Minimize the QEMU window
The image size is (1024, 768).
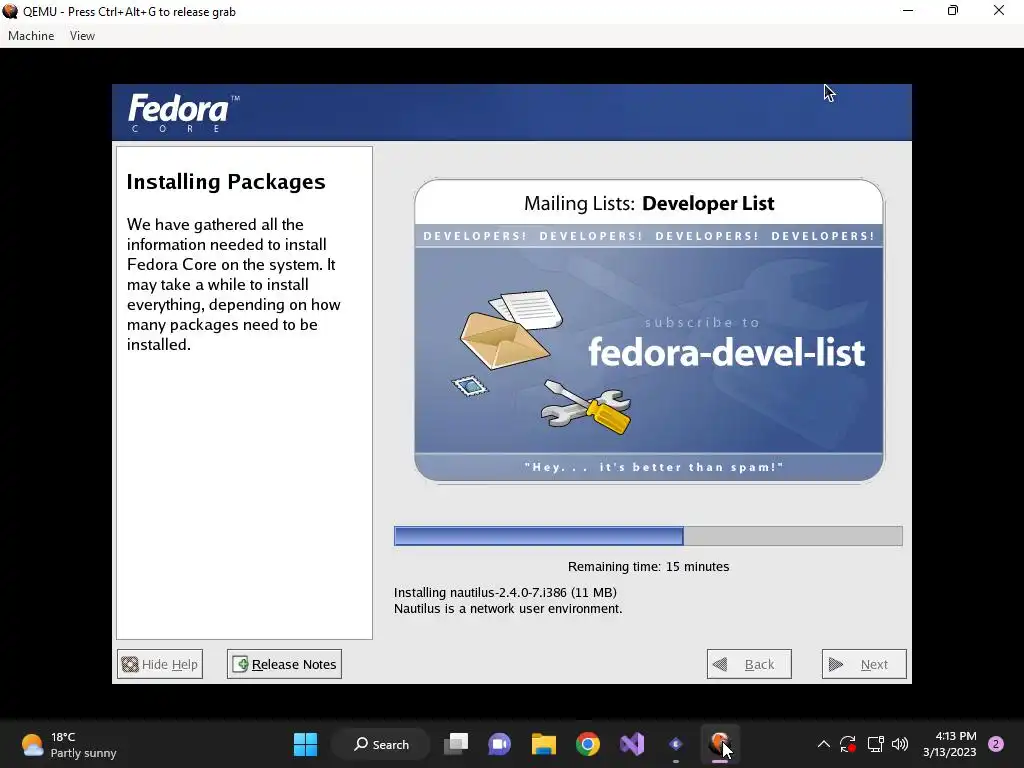point(908,11)
